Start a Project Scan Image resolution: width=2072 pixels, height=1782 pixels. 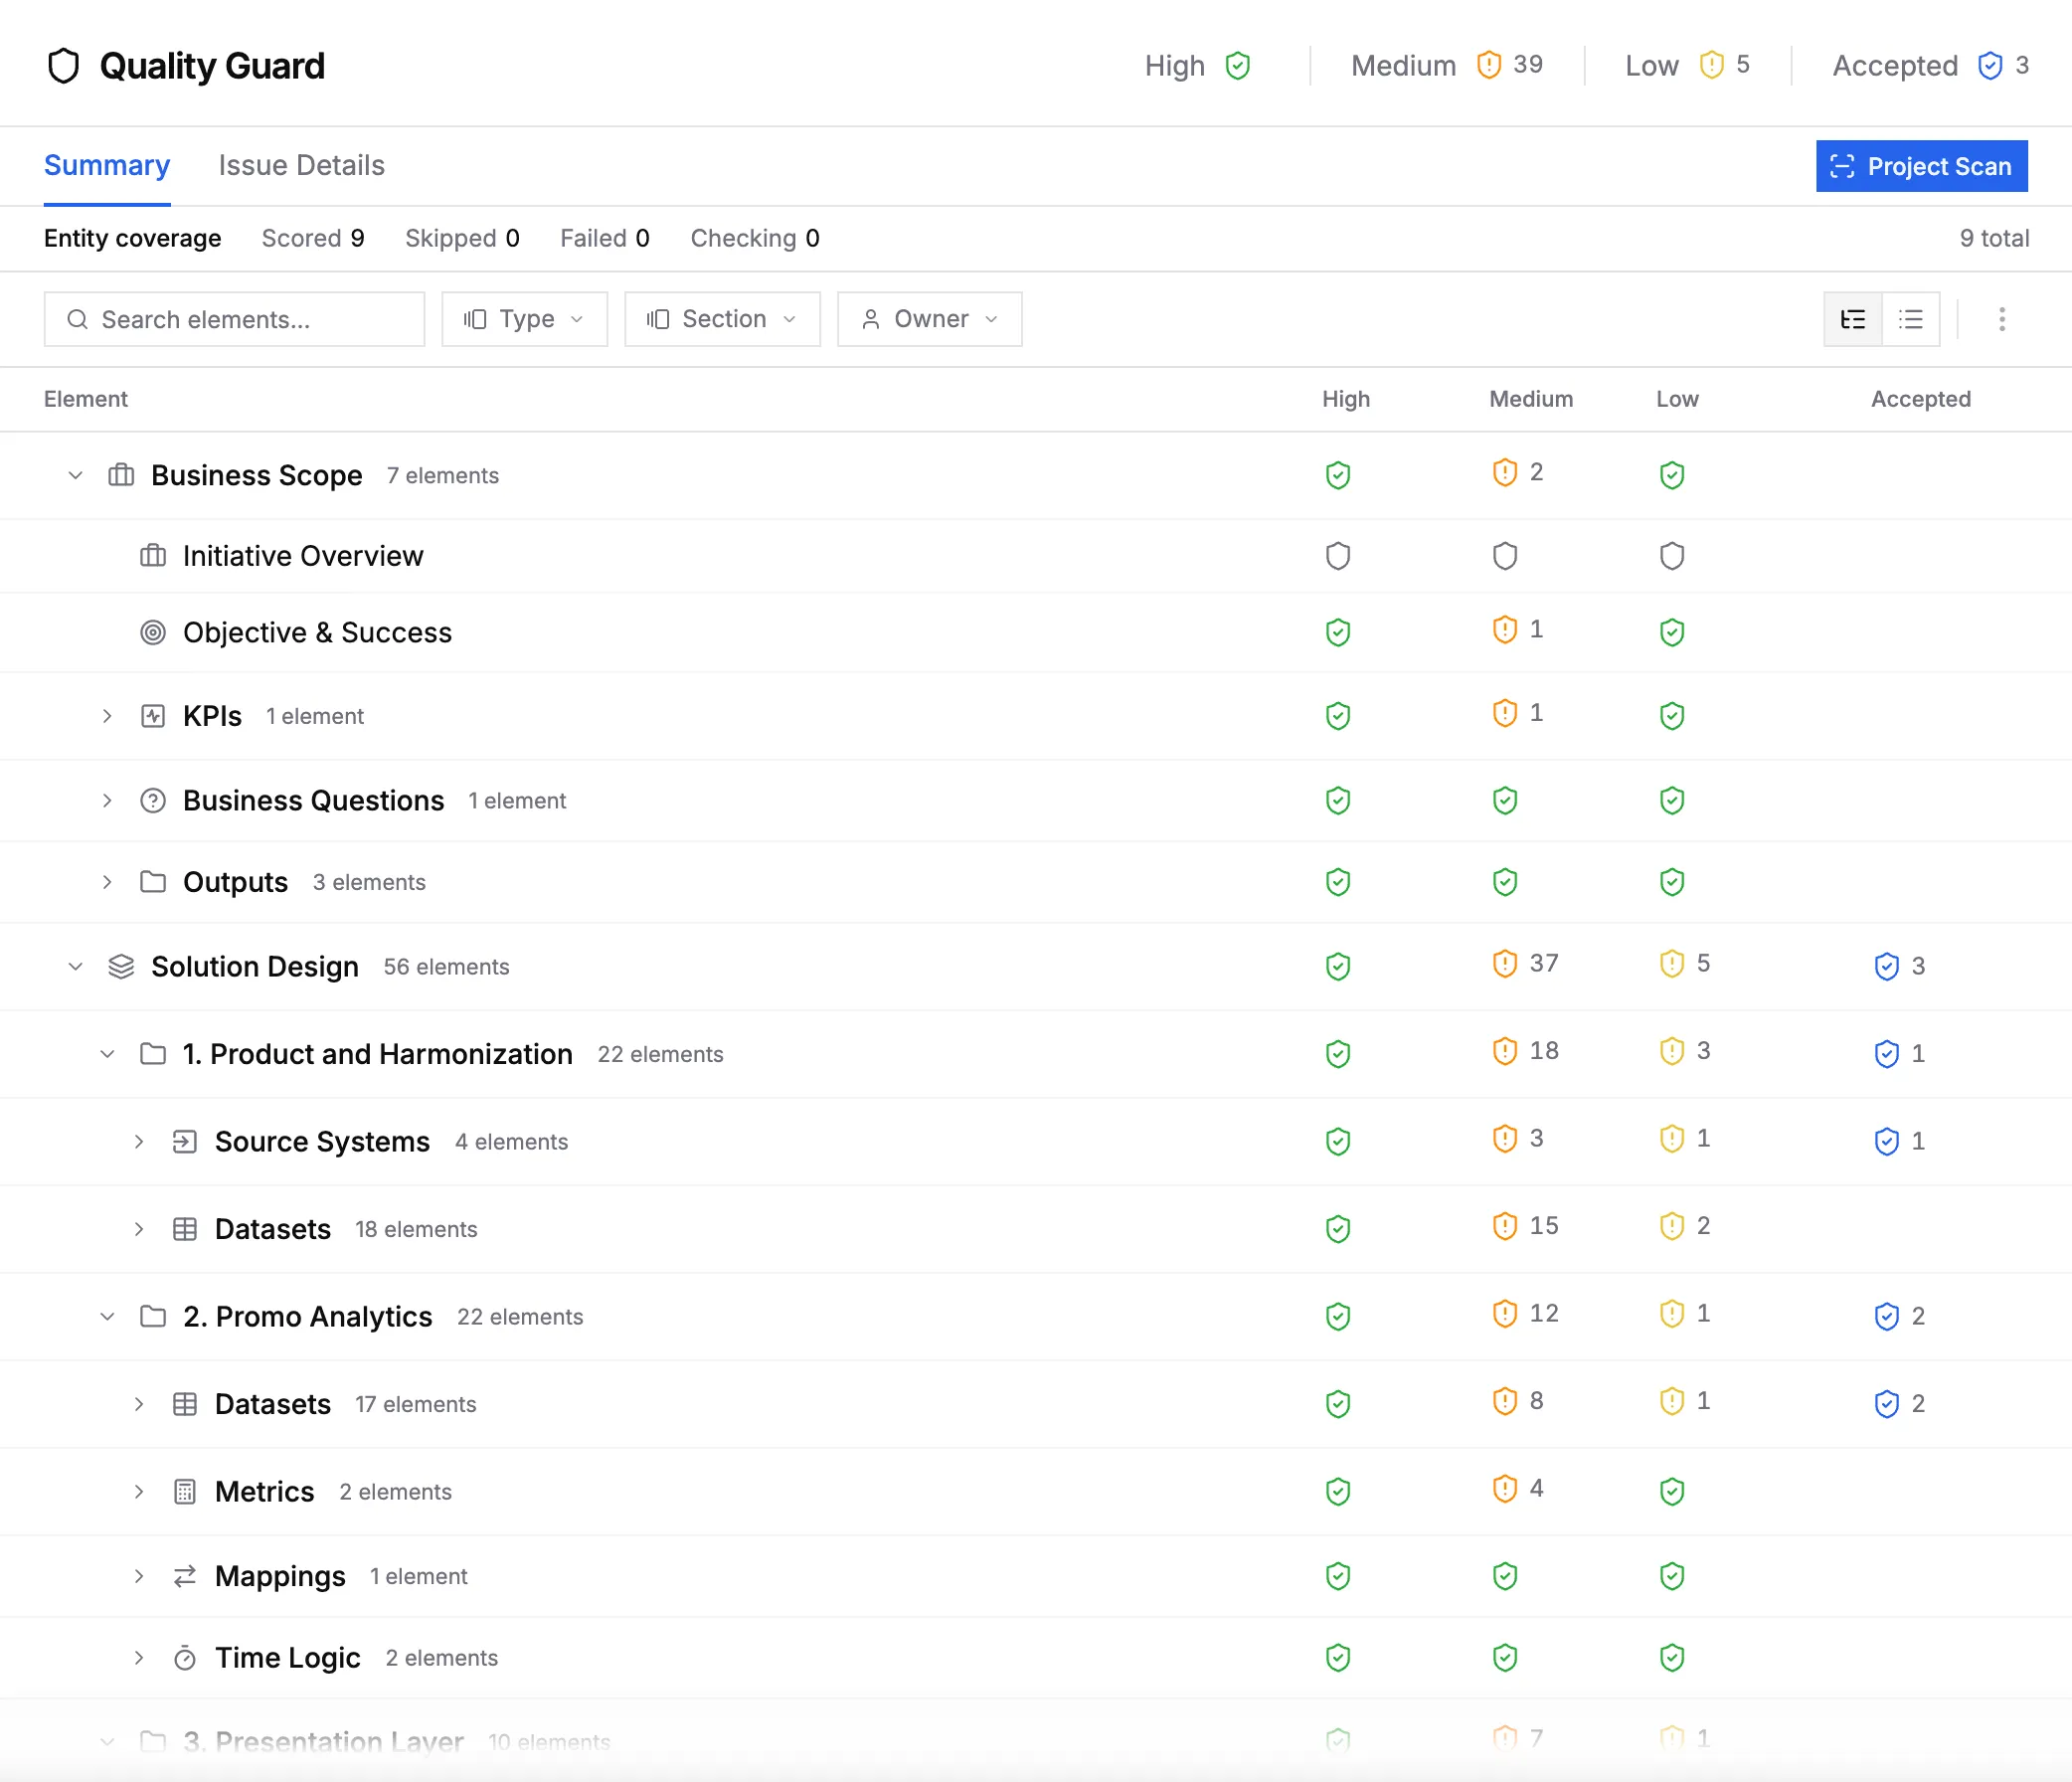[x=1922, y=166]
